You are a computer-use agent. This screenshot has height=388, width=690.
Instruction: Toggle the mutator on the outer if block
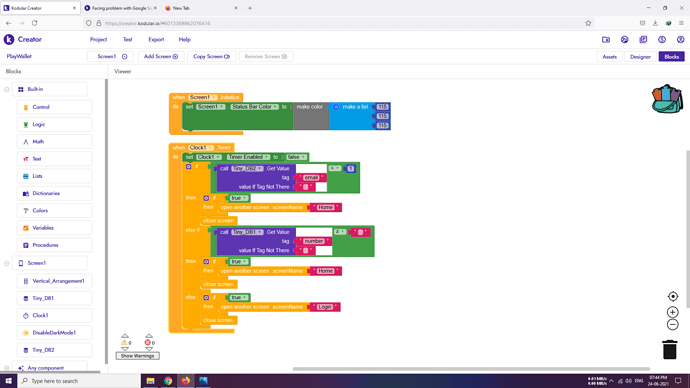tap(188, 167)
